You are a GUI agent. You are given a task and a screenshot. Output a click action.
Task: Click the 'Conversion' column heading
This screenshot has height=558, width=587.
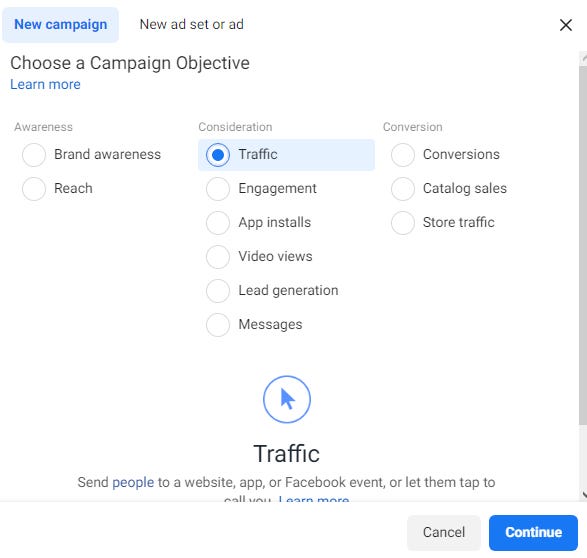(x=413, y=127)
